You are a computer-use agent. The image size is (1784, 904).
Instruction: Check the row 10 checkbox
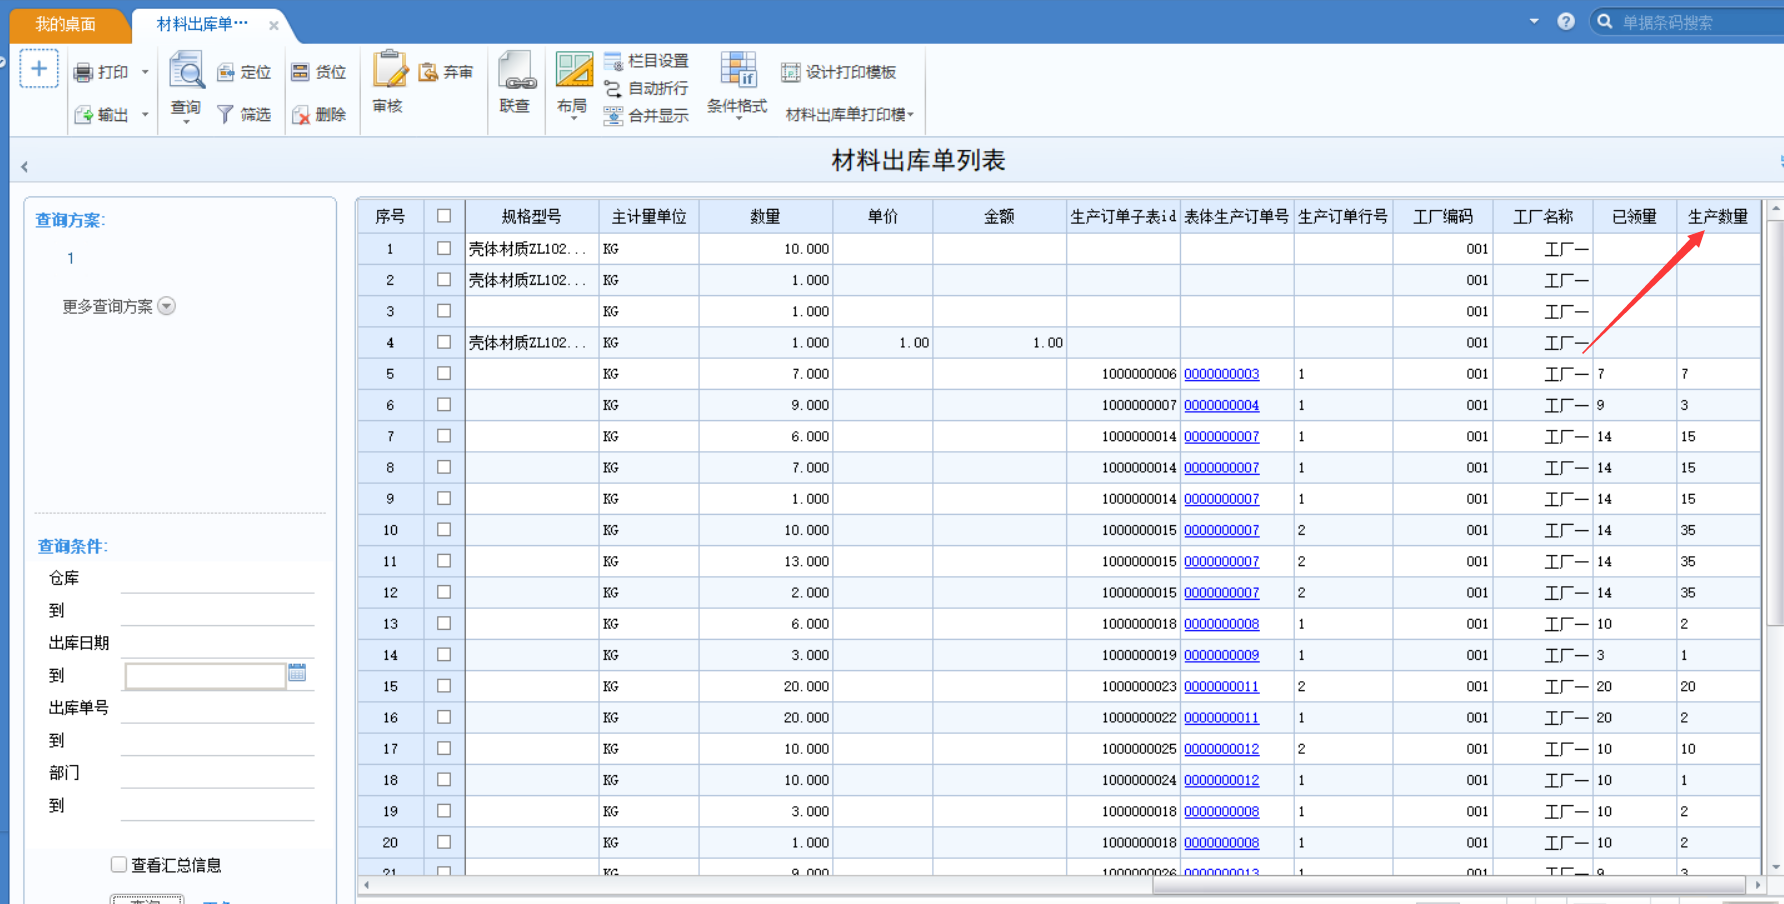click(444, 529)
